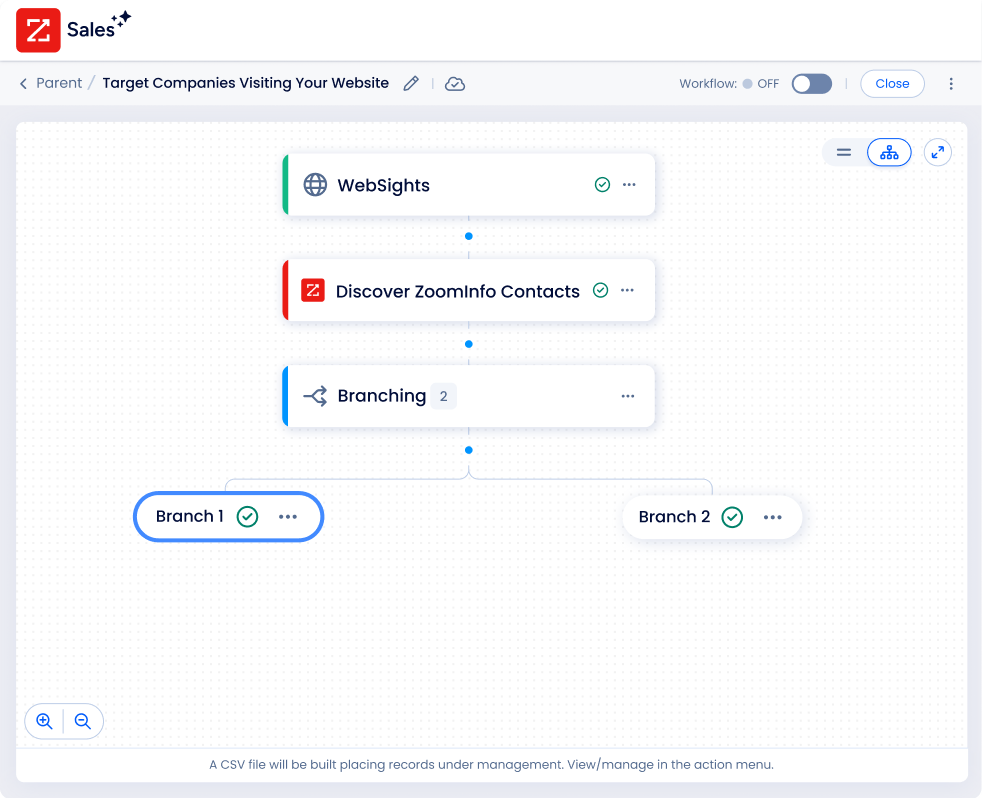982x798 pixels.
Task: Click the CSV file info message
Action: click(492, 764)
